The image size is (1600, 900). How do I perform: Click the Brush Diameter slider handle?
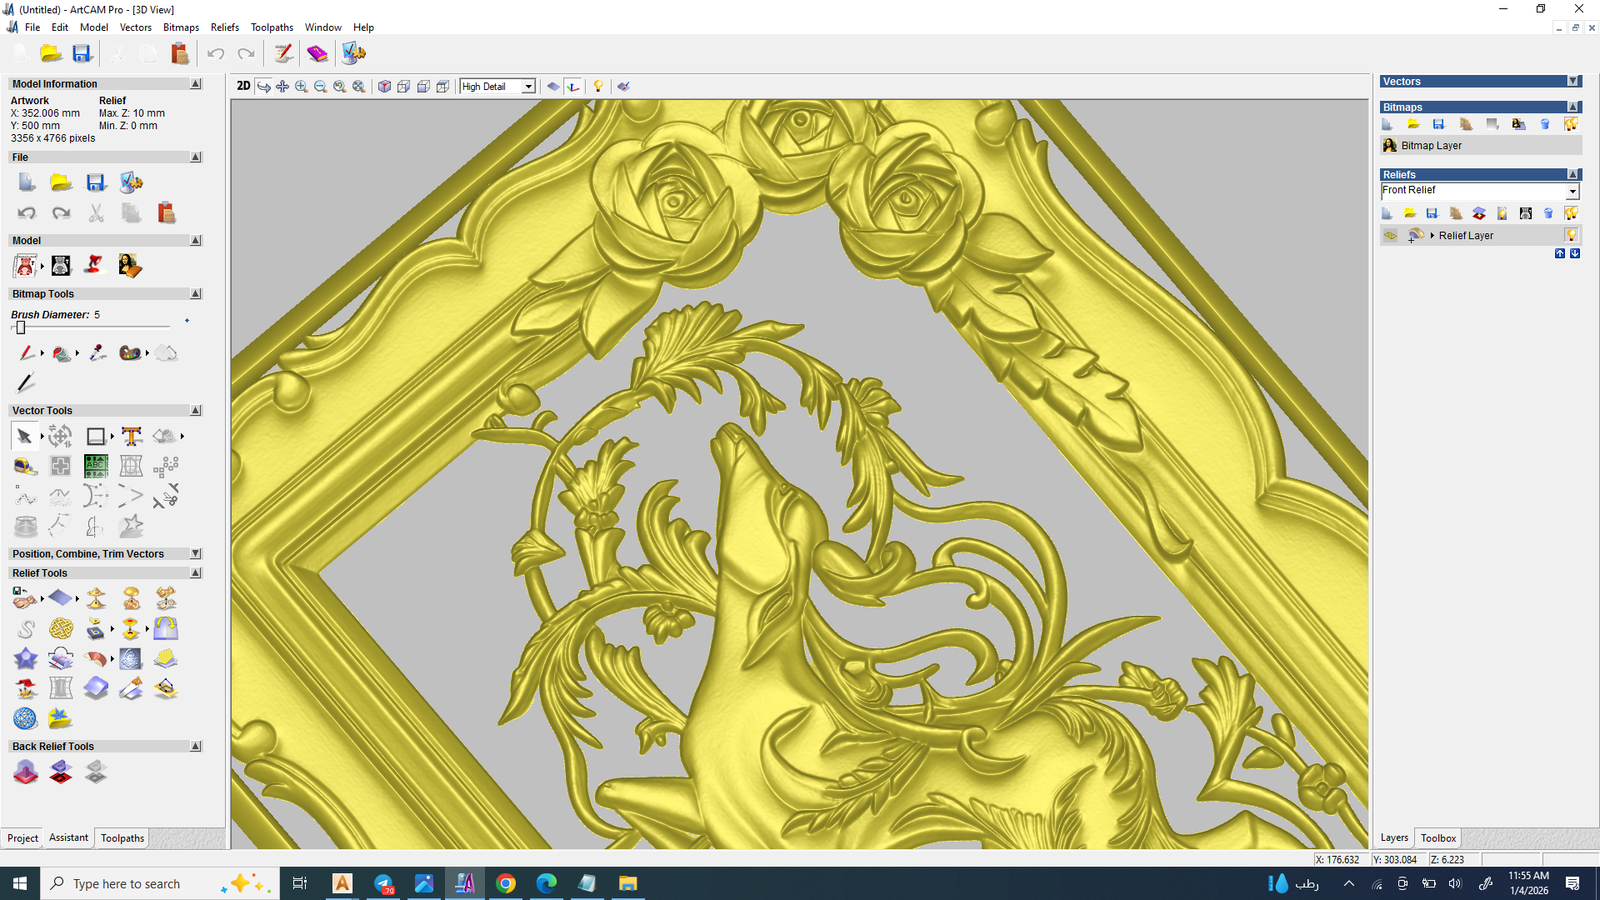pyautogui.click(x=20, y=327)
